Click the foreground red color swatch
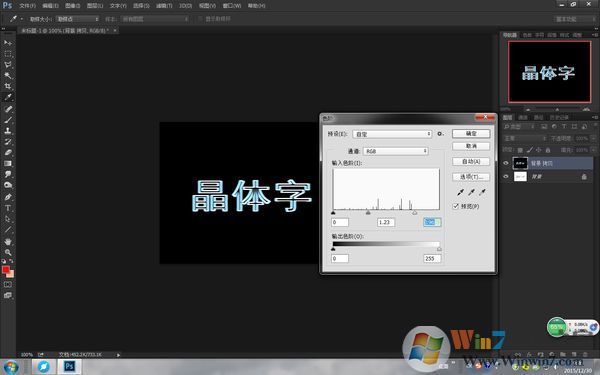The height and width of the screenshot is (375, 600). click(5, 270)
